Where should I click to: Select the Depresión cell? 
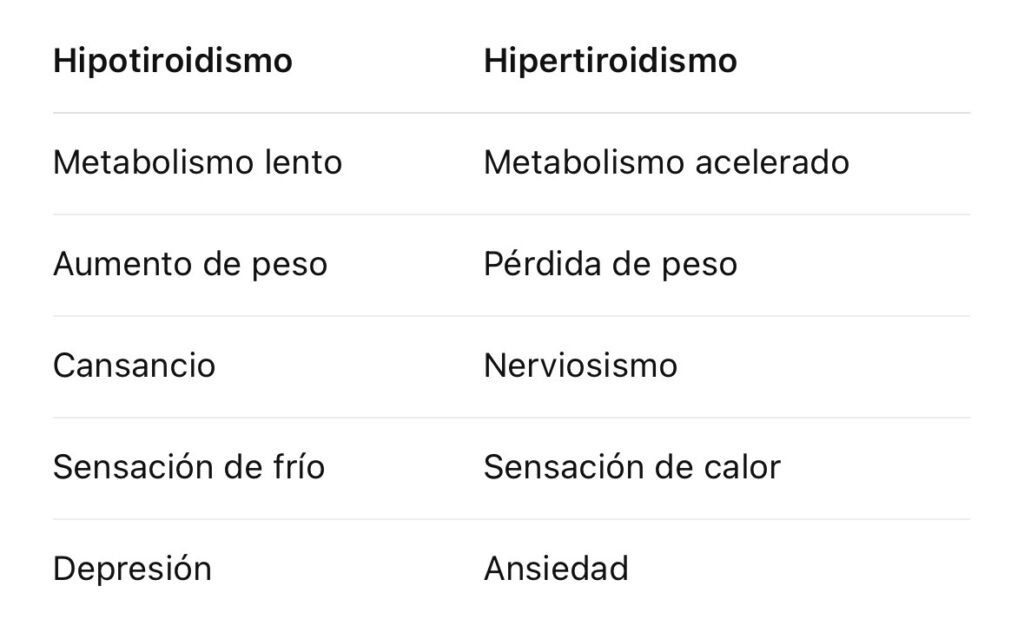pyautogui.click(x=132, y=569)
